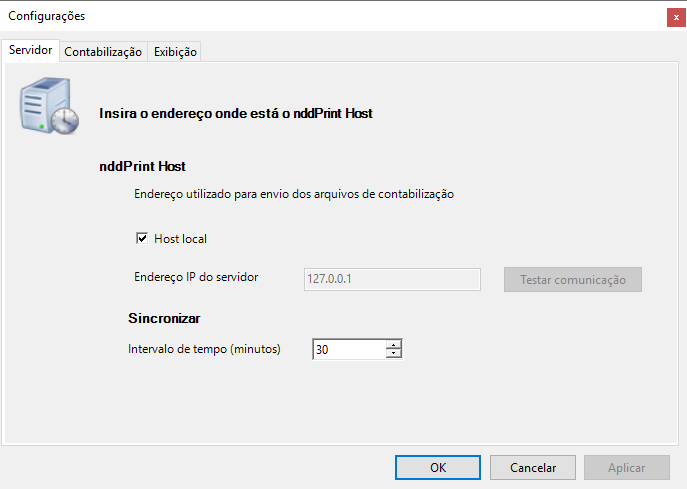Toggle the Host local checkbox

141,239
